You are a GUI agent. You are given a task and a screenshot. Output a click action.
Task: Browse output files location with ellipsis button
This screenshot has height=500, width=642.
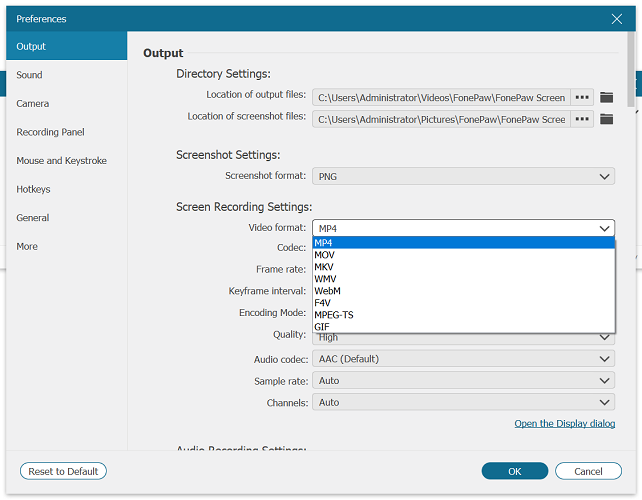click(582, 97)
